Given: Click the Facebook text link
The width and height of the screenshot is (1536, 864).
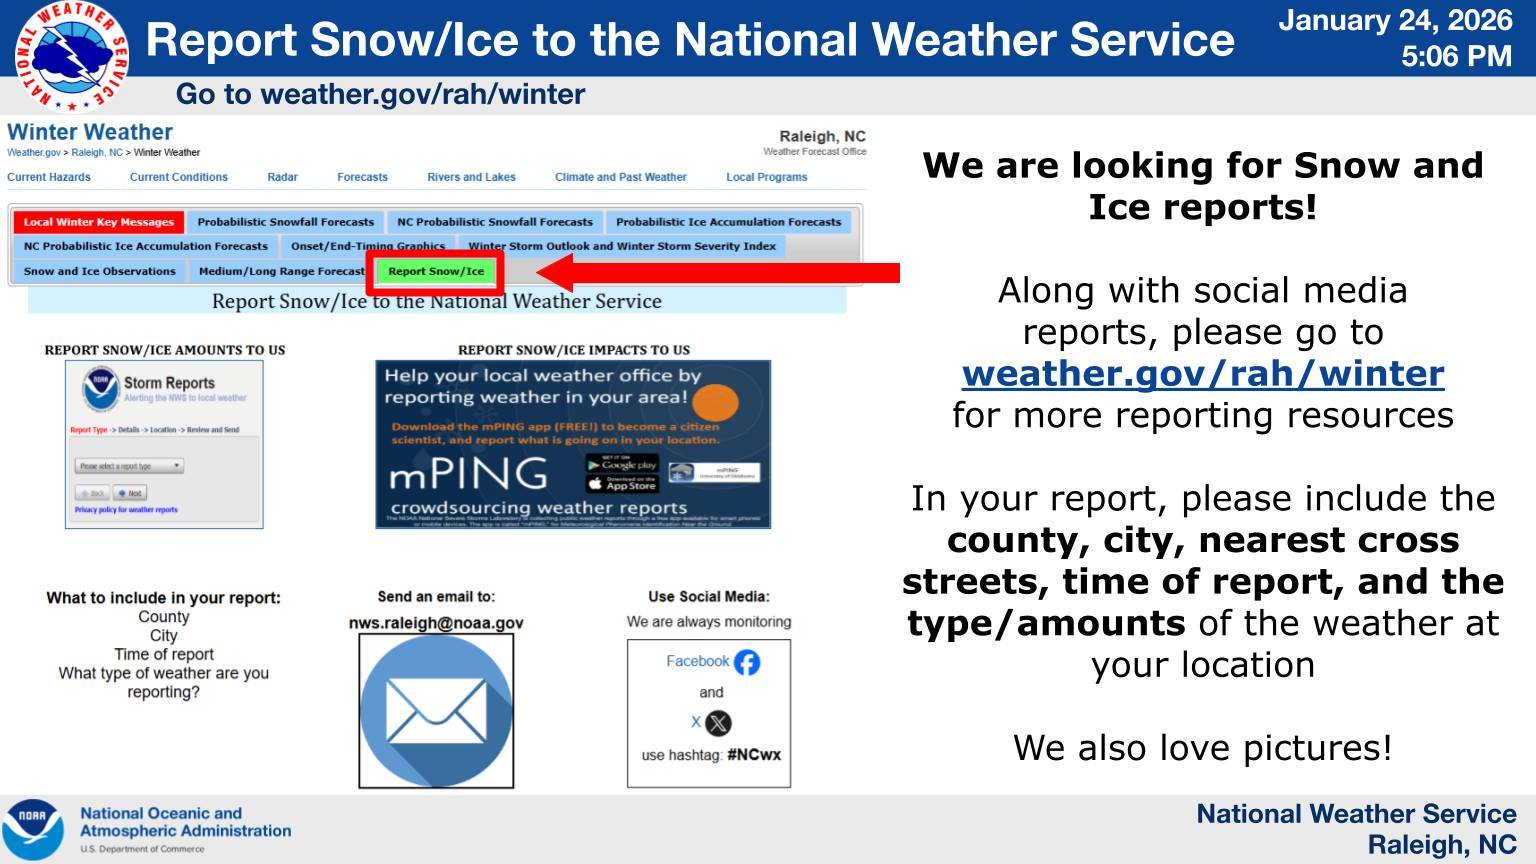Looking at the screenshot, I should (x=698, y=661).
